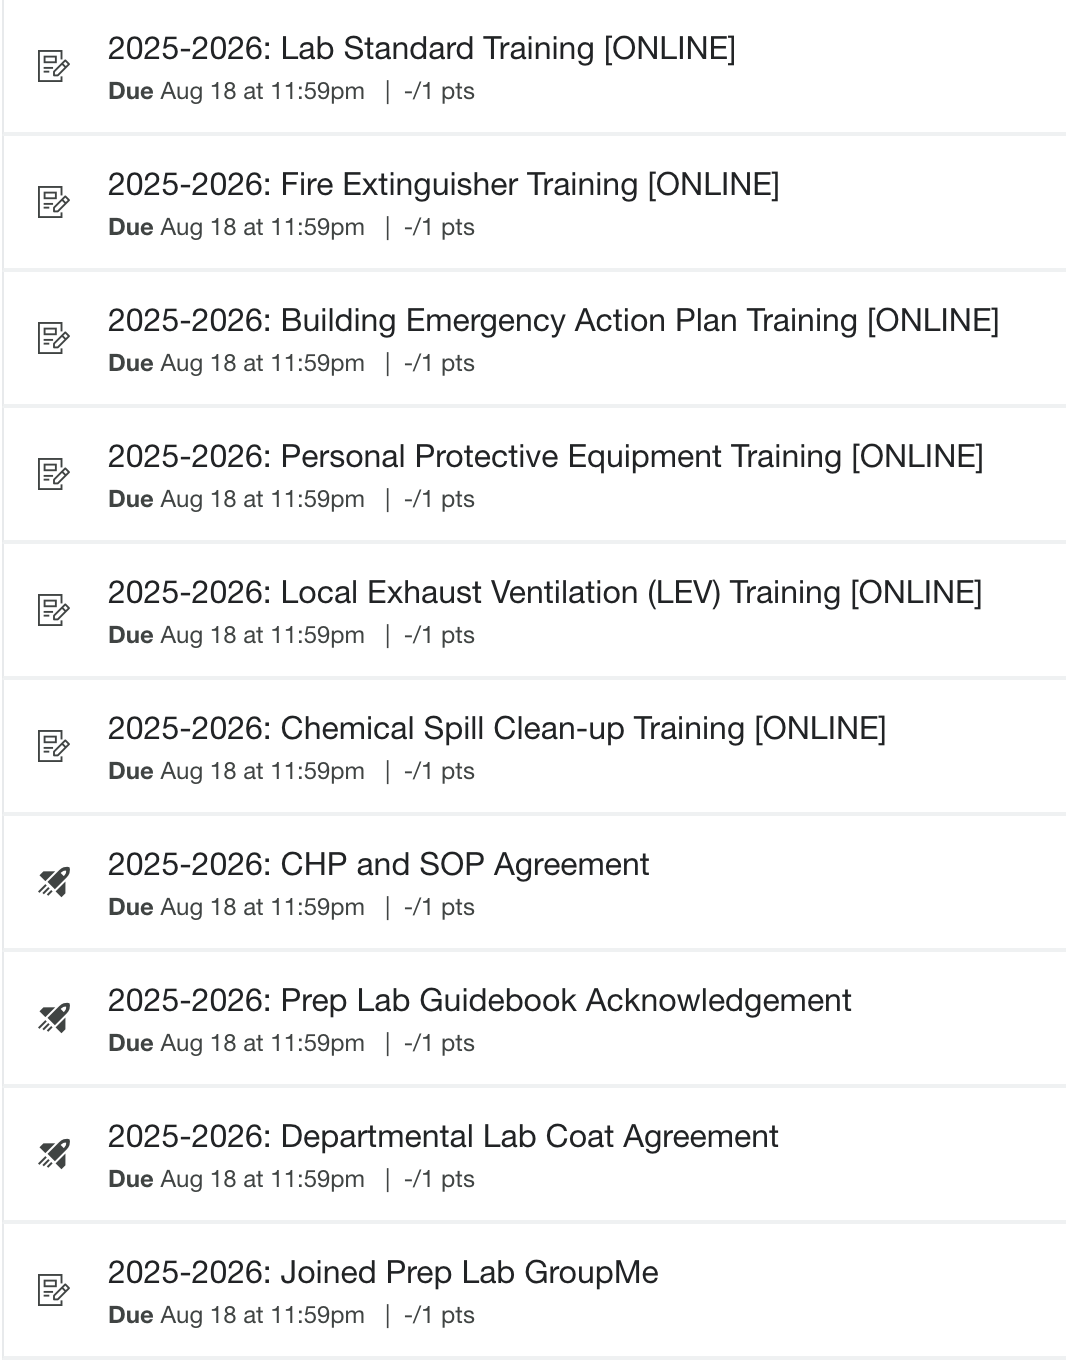Viewport: 1066px width, 1360px height.
Task: Open Local Exhaust Ventilation (LEV) Training
Action: coord(544,592)
